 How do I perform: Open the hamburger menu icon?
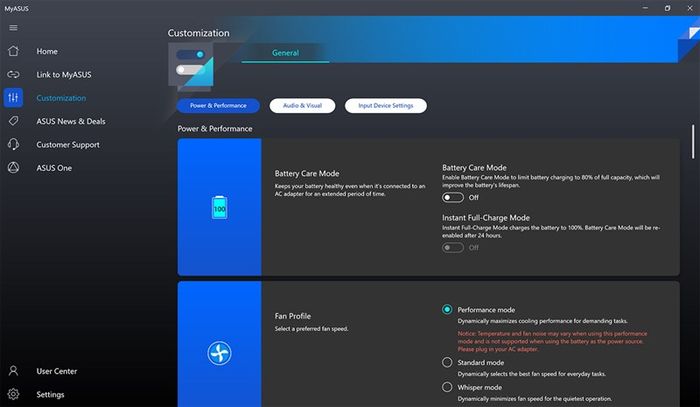pyautogui.click(x=13, y=28)
